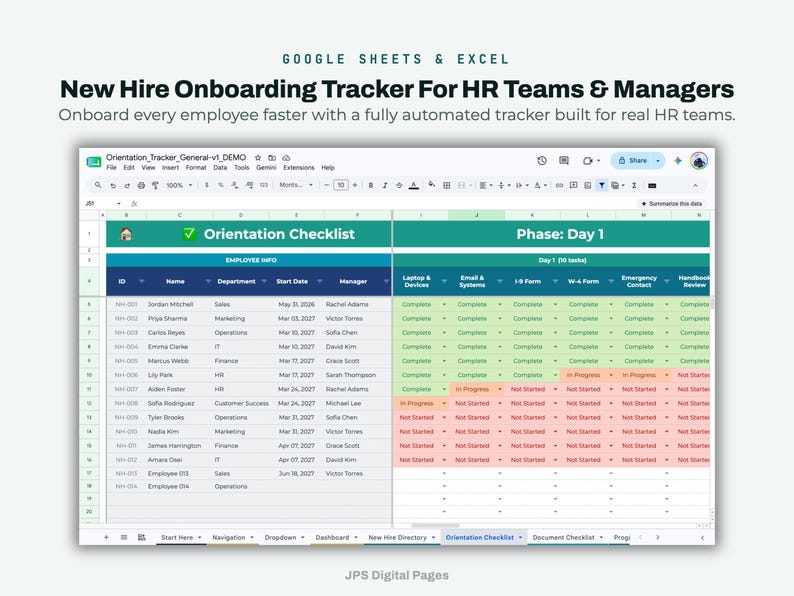Open the Data menu
Viewport: 794px width, 596px height.
click(x=220, y=168)
